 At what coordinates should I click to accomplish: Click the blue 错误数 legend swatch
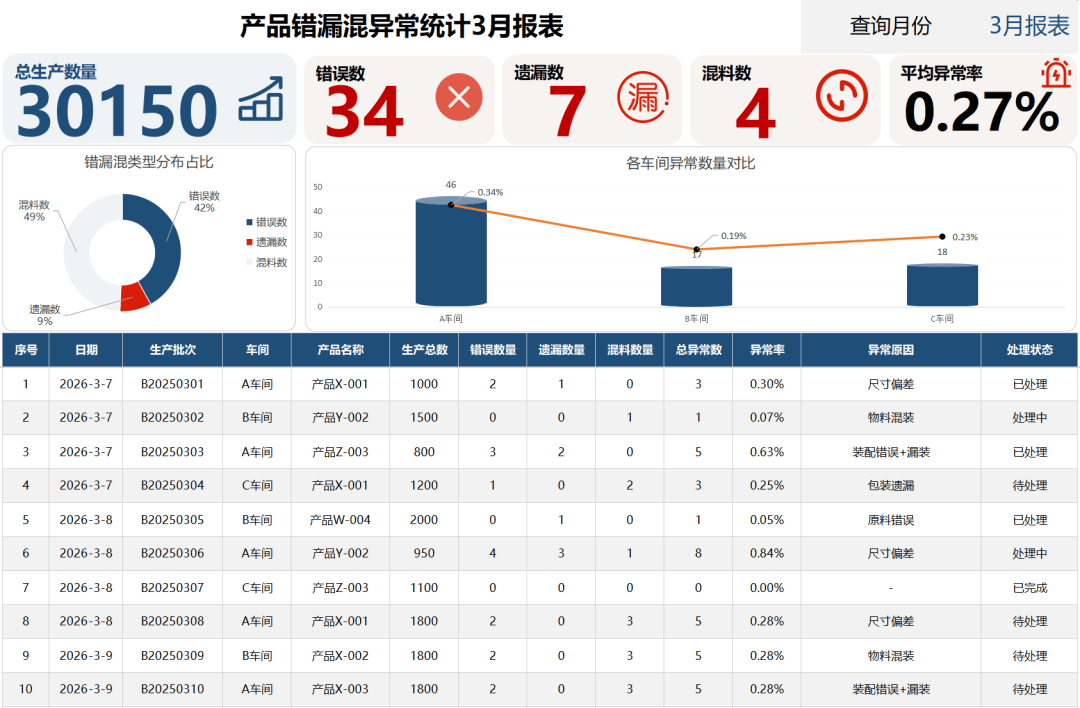[x=249, y=222]
